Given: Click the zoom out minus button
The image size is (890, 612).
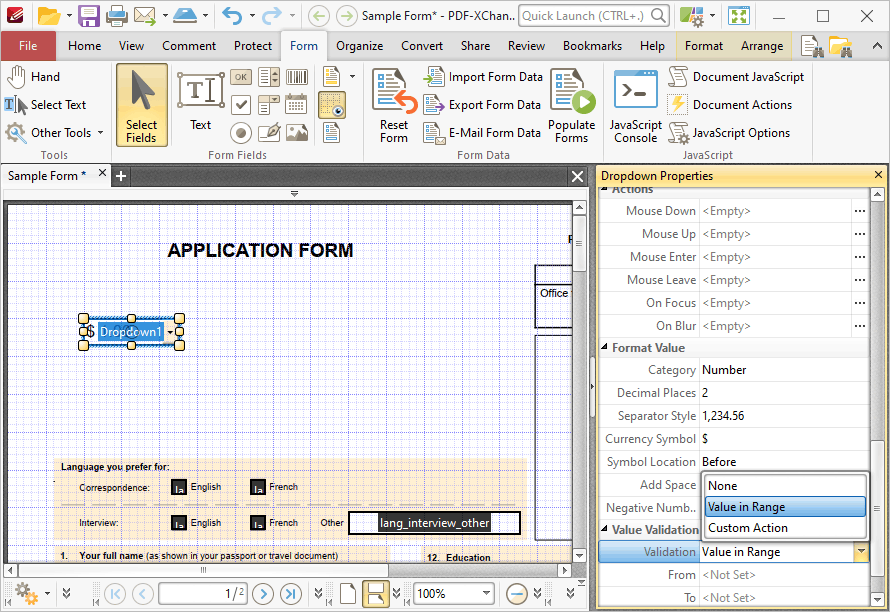Looking at the screenshot, I should 517,594.
